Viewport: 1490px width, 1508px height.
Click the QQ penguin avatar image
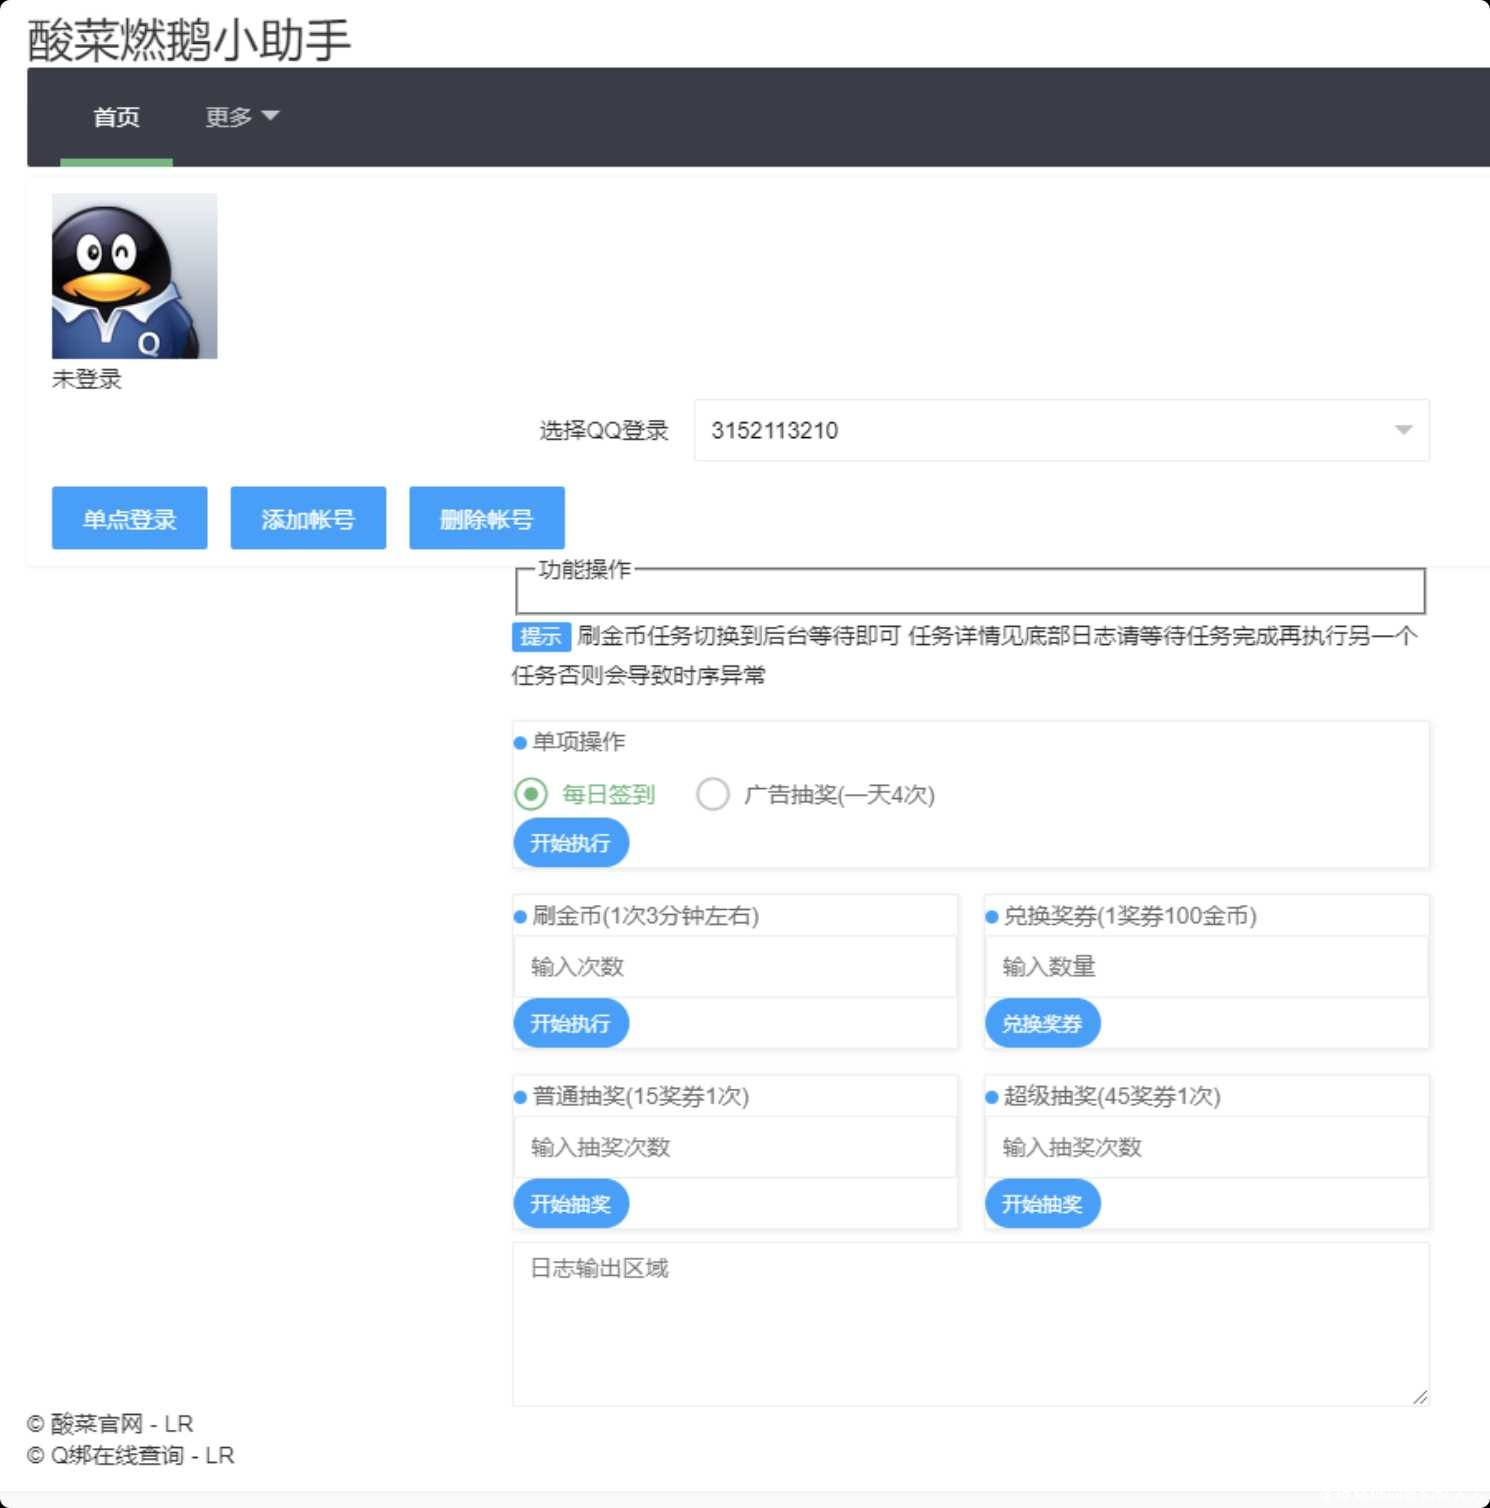click(x=134, y=276)
